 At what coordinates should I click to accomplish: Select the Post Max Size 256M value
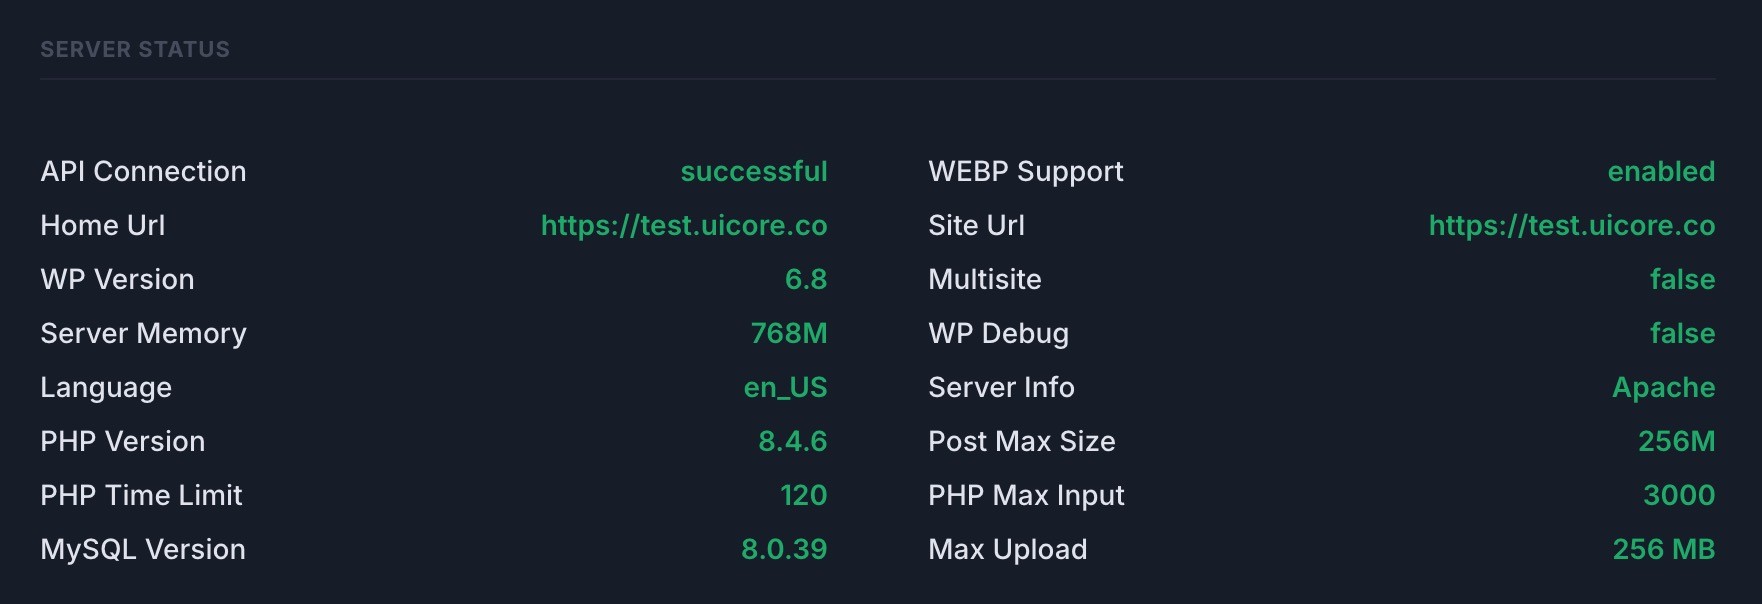1677,441
